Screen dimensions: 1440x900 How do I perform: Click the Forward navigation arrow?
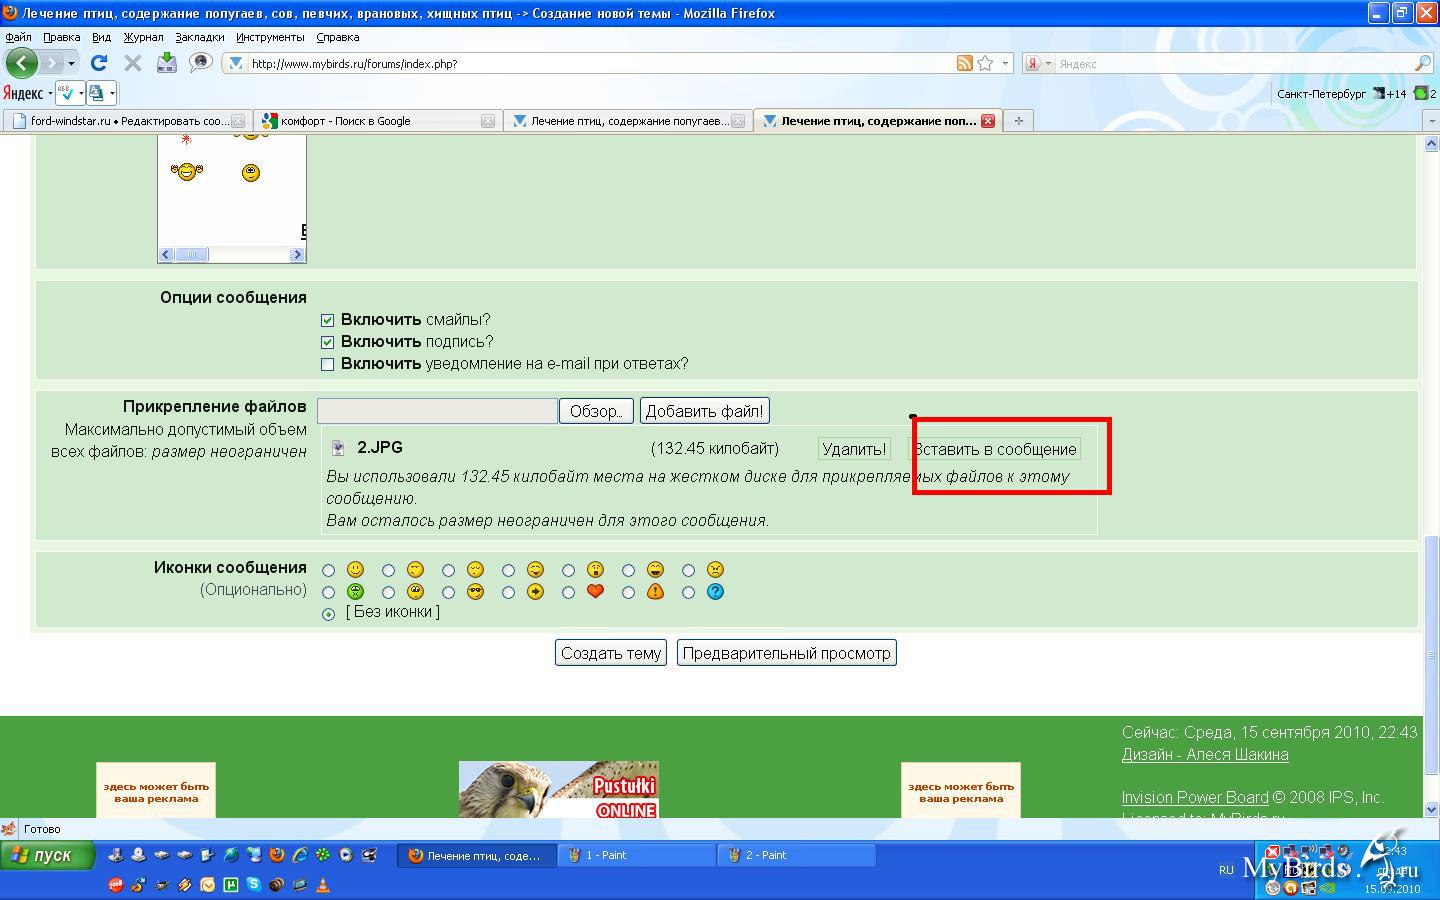coord(51,63)
